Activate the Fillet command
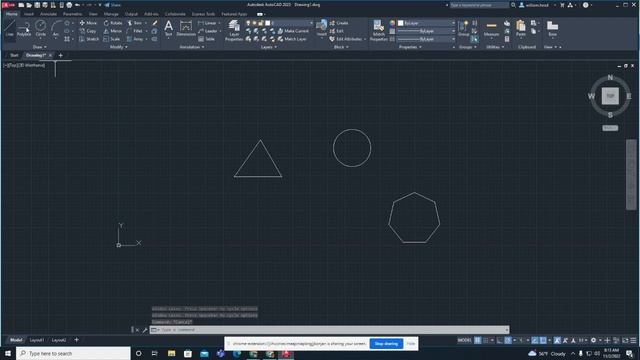640x360 pixels. pos(135,31)
